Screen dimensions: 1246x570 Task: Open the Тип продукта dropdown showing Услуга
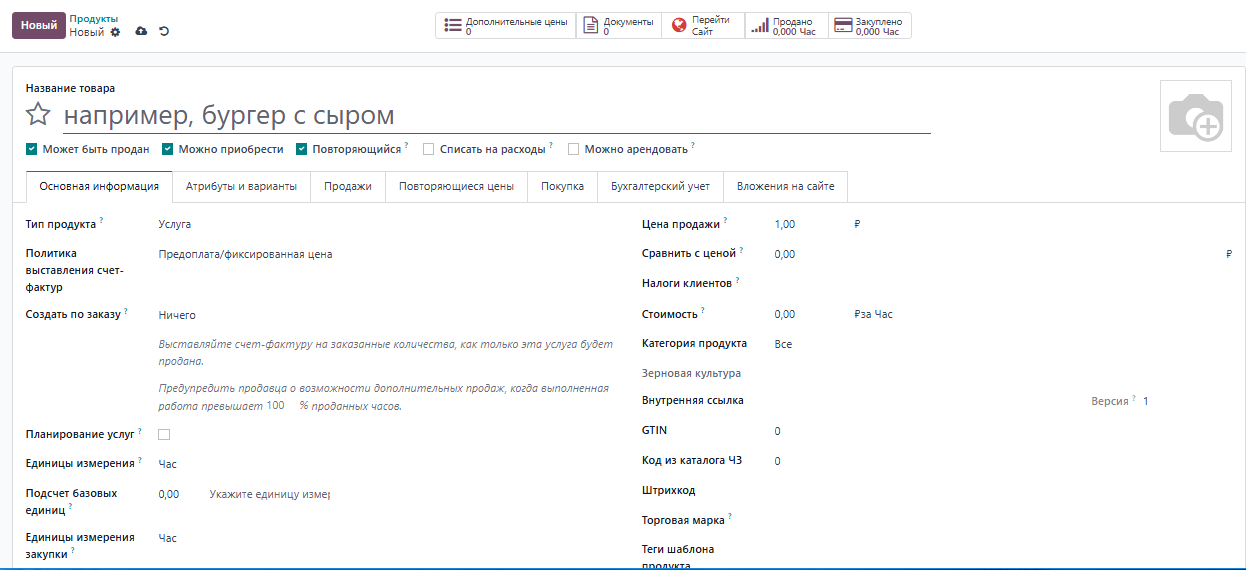click(387, 224)
